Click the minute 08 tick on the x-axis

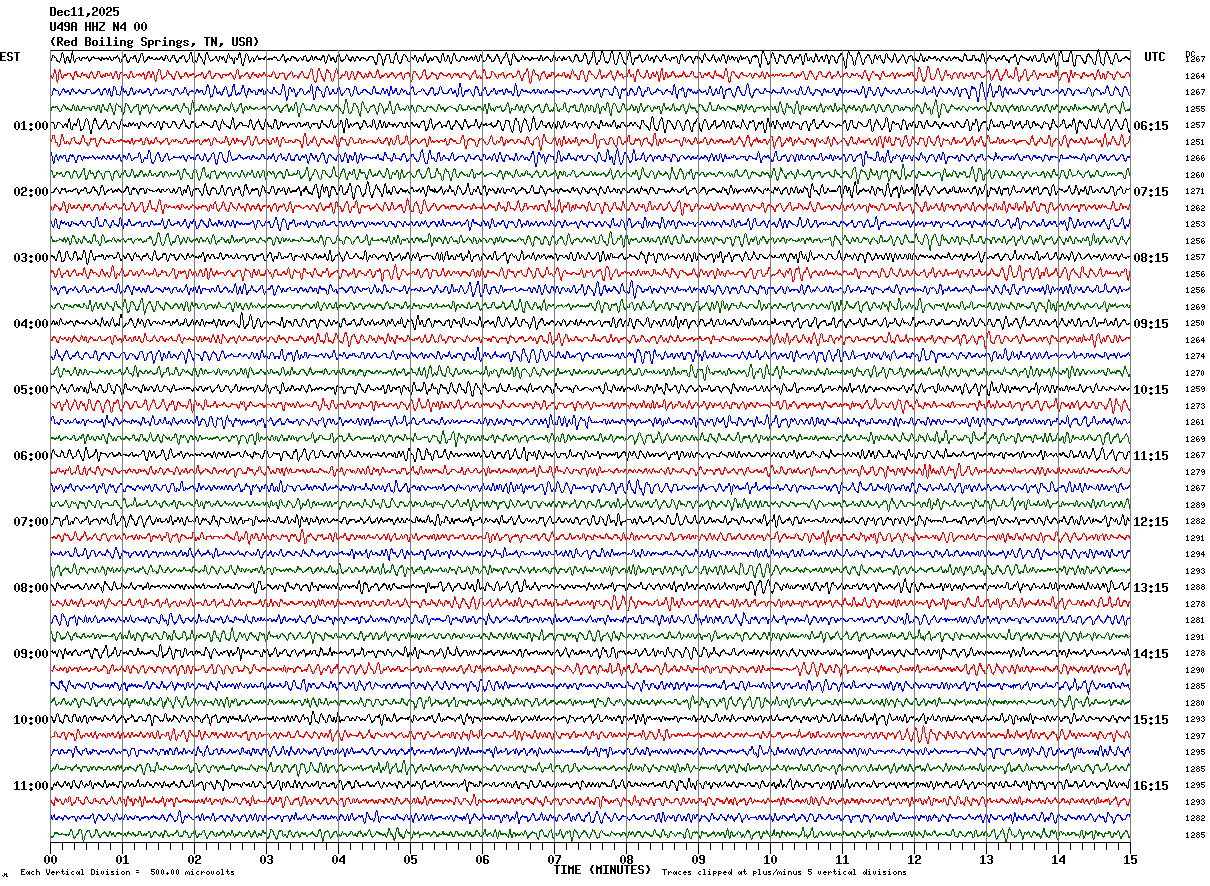coord(626,859)
